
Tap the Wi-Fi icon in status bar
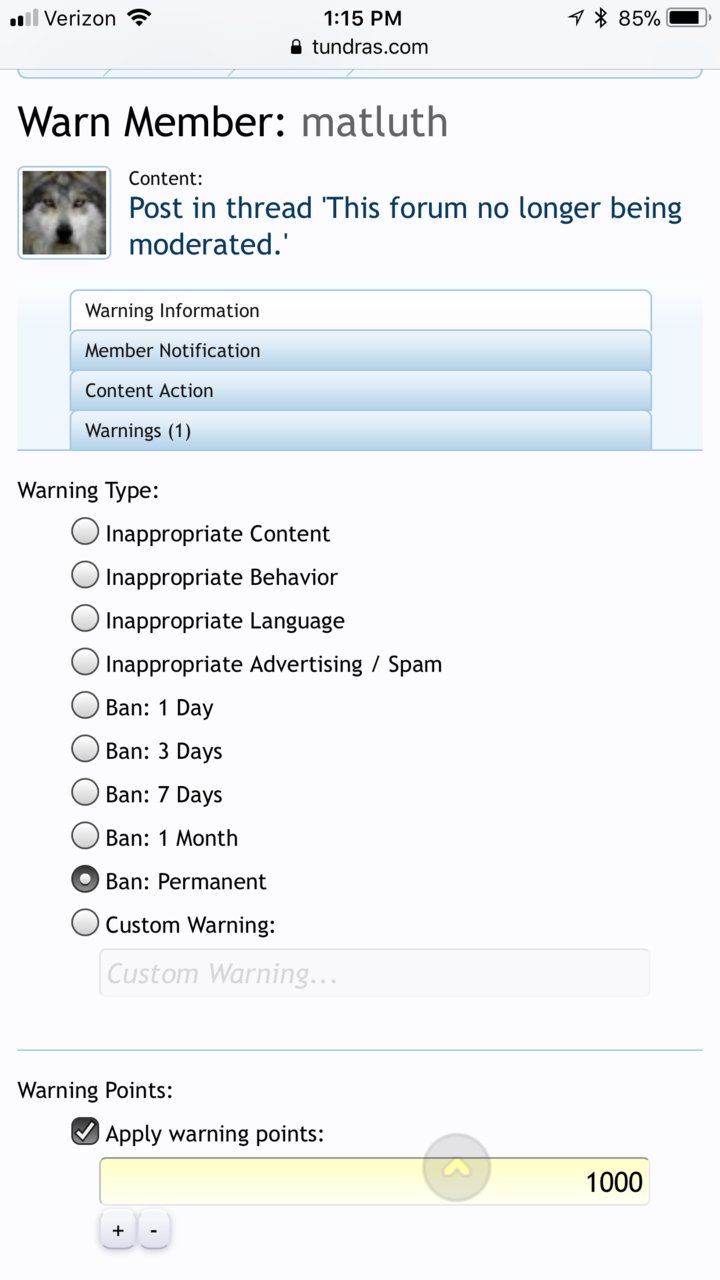coord(139,18)
